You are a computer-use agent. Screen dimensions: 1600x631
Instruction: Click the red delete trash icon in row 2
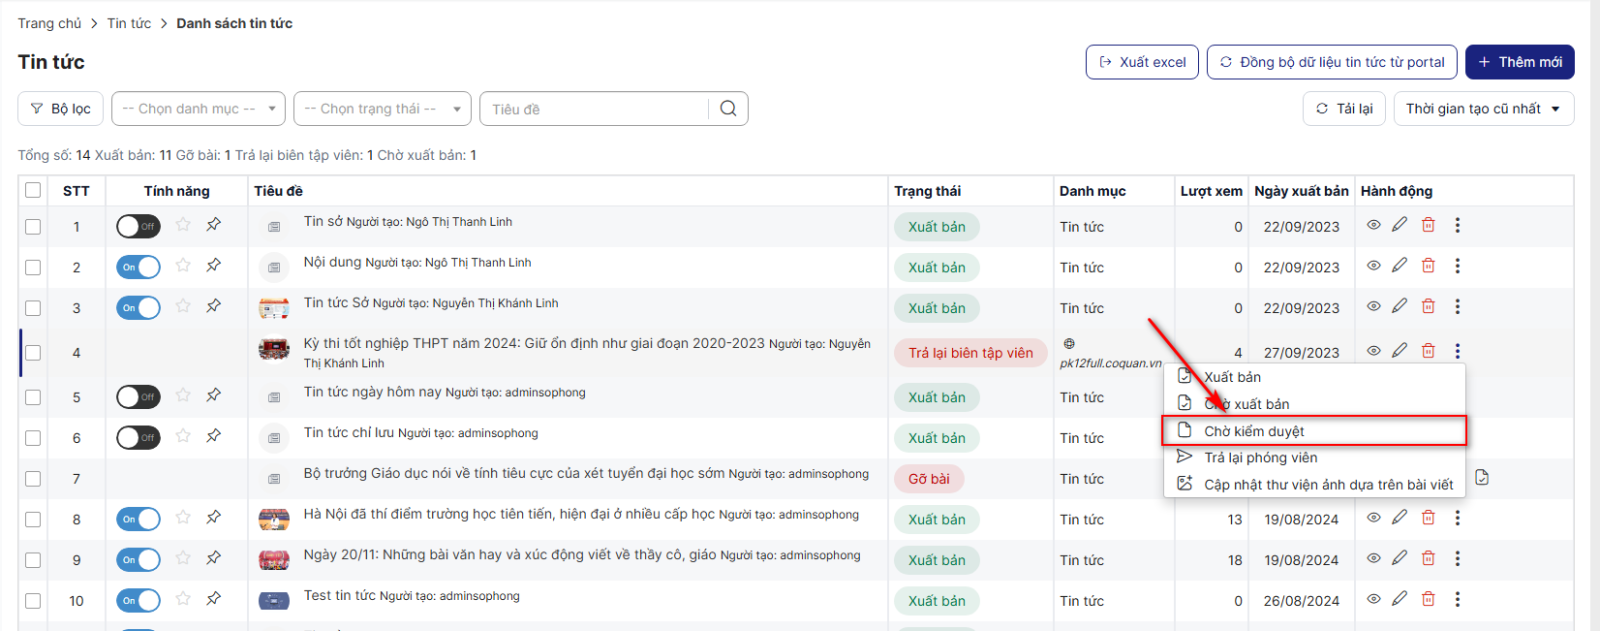click(x=1428, y=266)
